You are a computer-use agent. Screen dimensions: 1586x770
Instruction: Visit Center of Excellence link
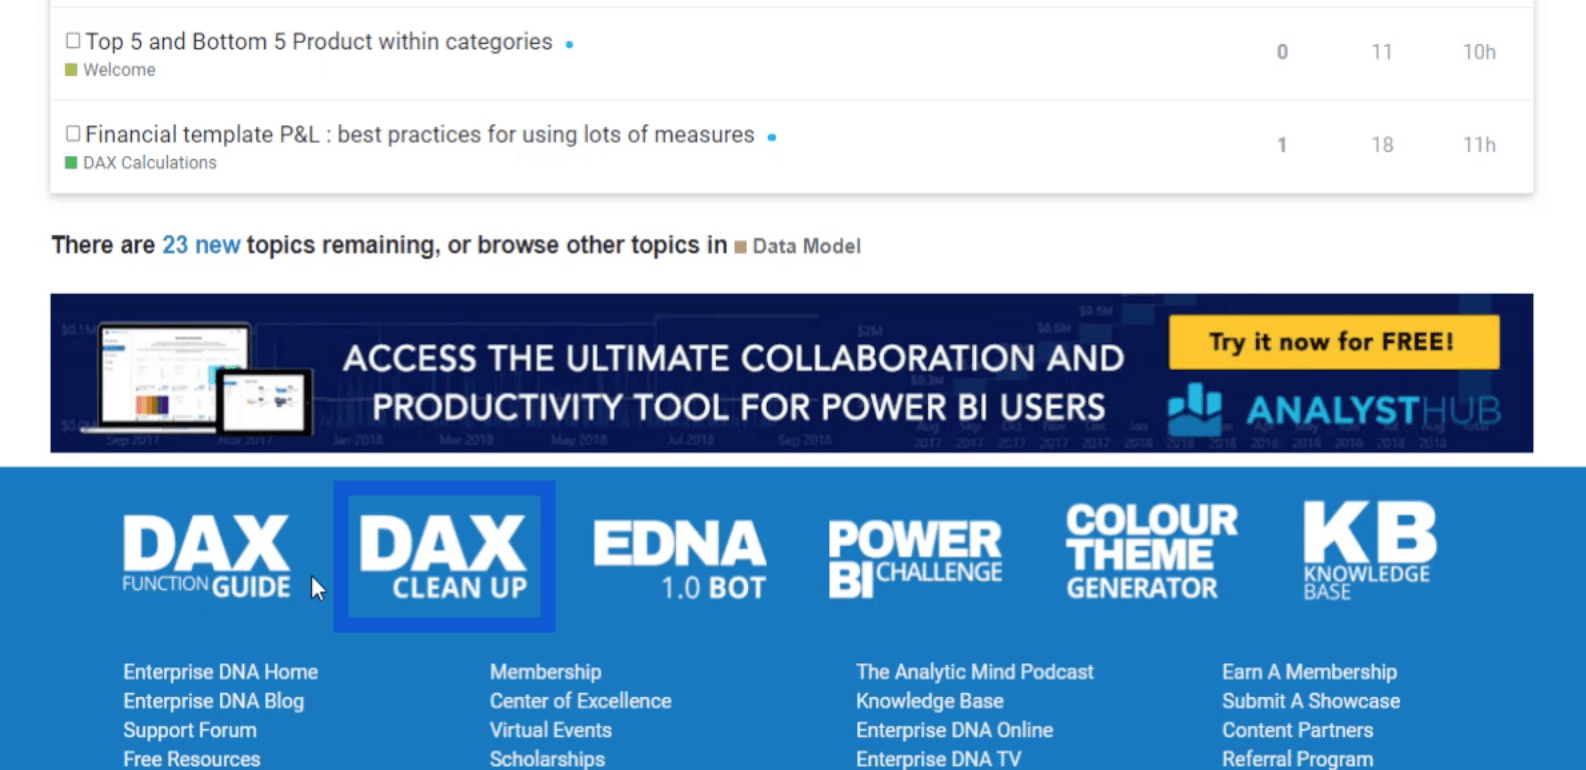pyautogui.click(x=581, y=701)
